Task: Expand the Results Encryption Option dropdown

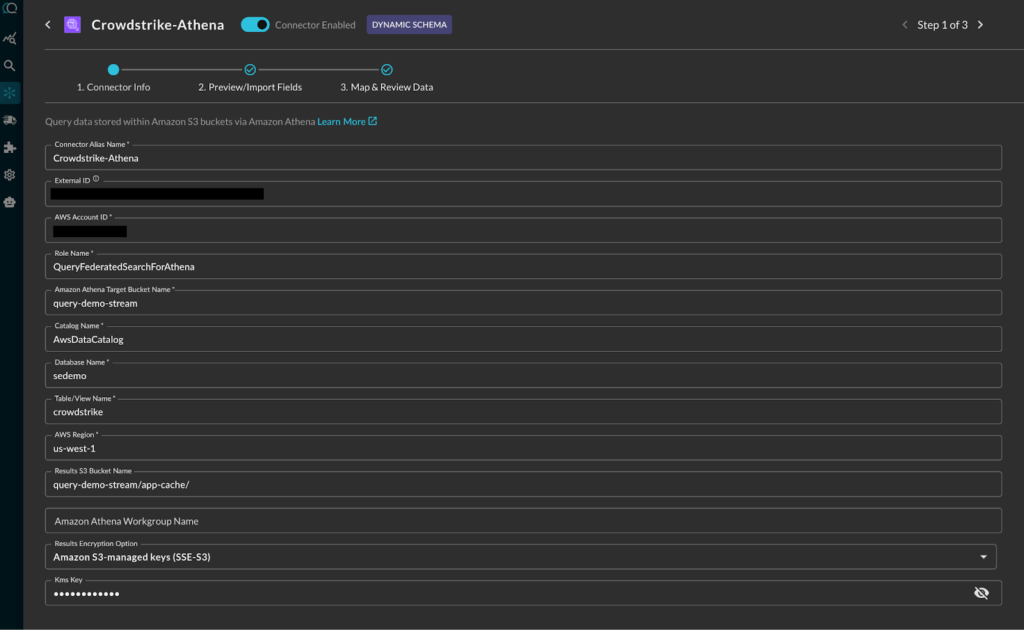Action: (x=982, y=557)
